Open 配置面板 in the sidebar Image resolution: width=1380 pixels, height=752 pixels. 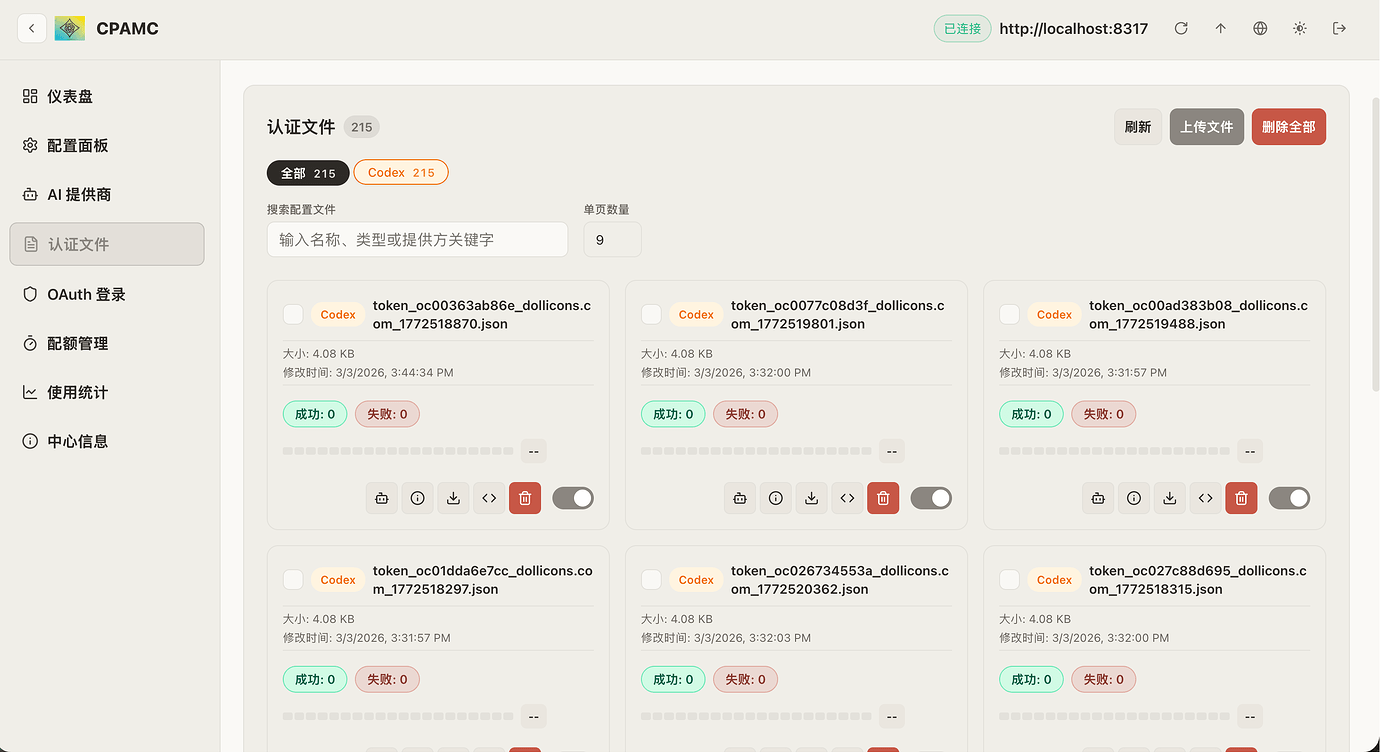(x=107, y=145)
